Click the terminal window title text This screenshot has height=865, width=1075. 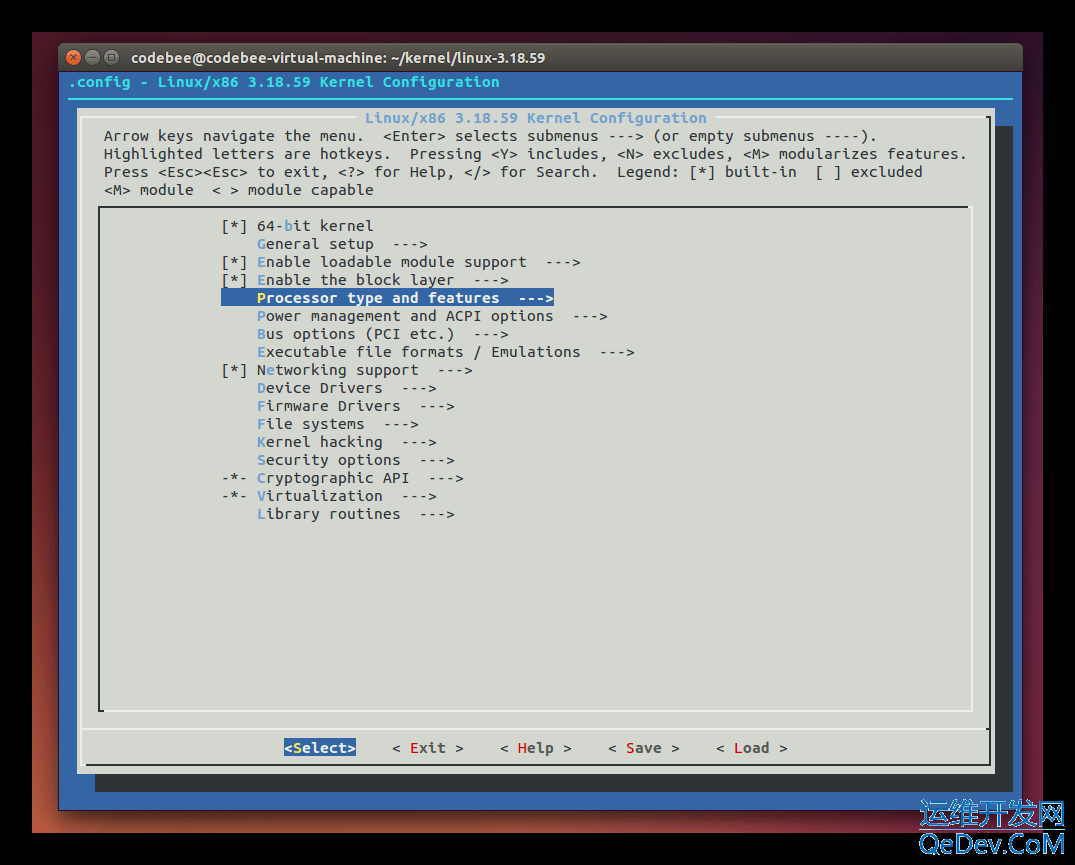tap(338, 58)
